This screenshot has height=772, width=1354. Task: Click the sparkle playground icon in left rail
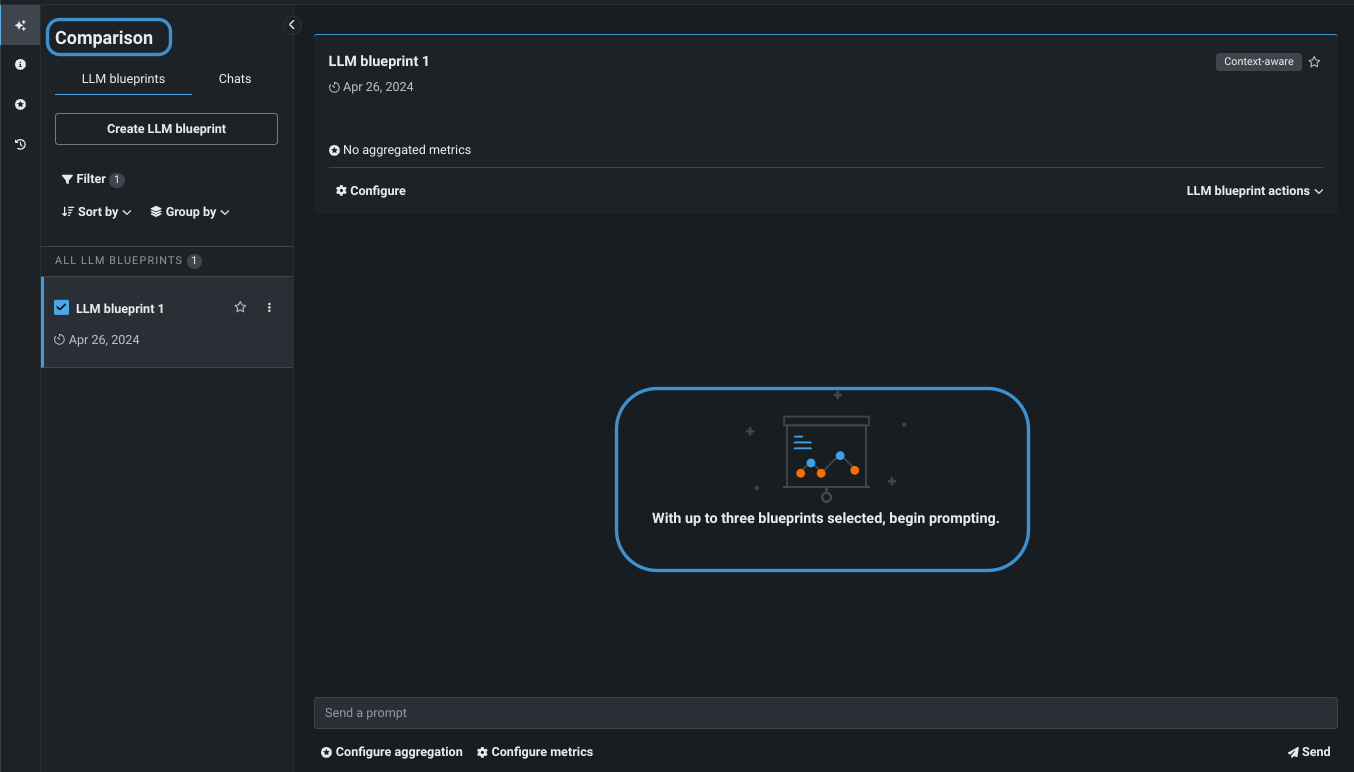20,26
